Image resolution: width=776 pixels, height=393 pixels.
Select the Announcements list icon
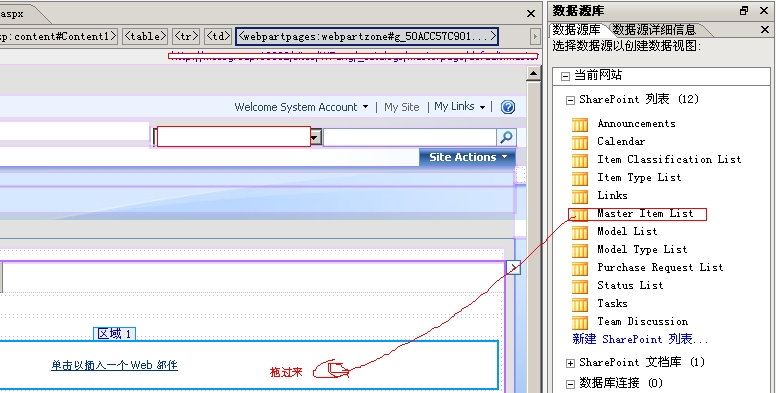point(580,124)
